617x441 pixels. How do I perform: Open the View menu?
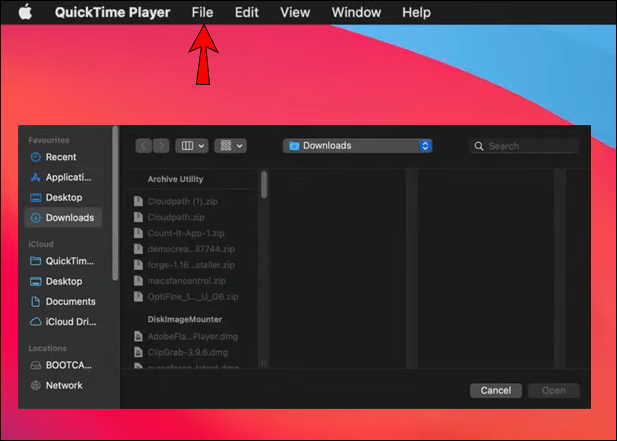(x=295, y=12)
